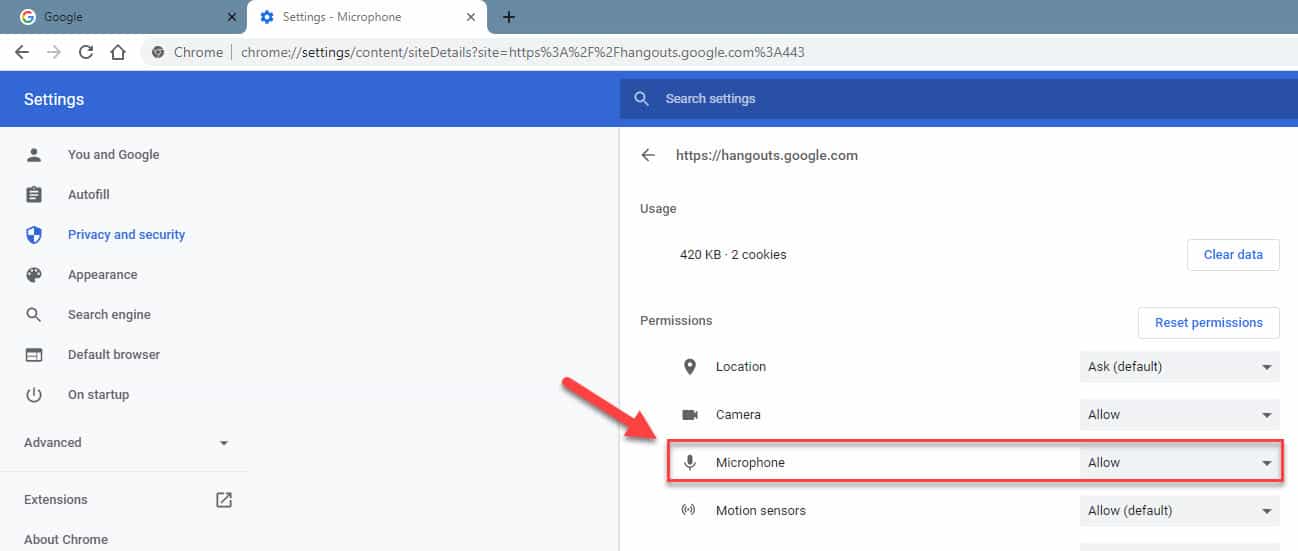Click the Settings title in blue header

click(54, 99)
